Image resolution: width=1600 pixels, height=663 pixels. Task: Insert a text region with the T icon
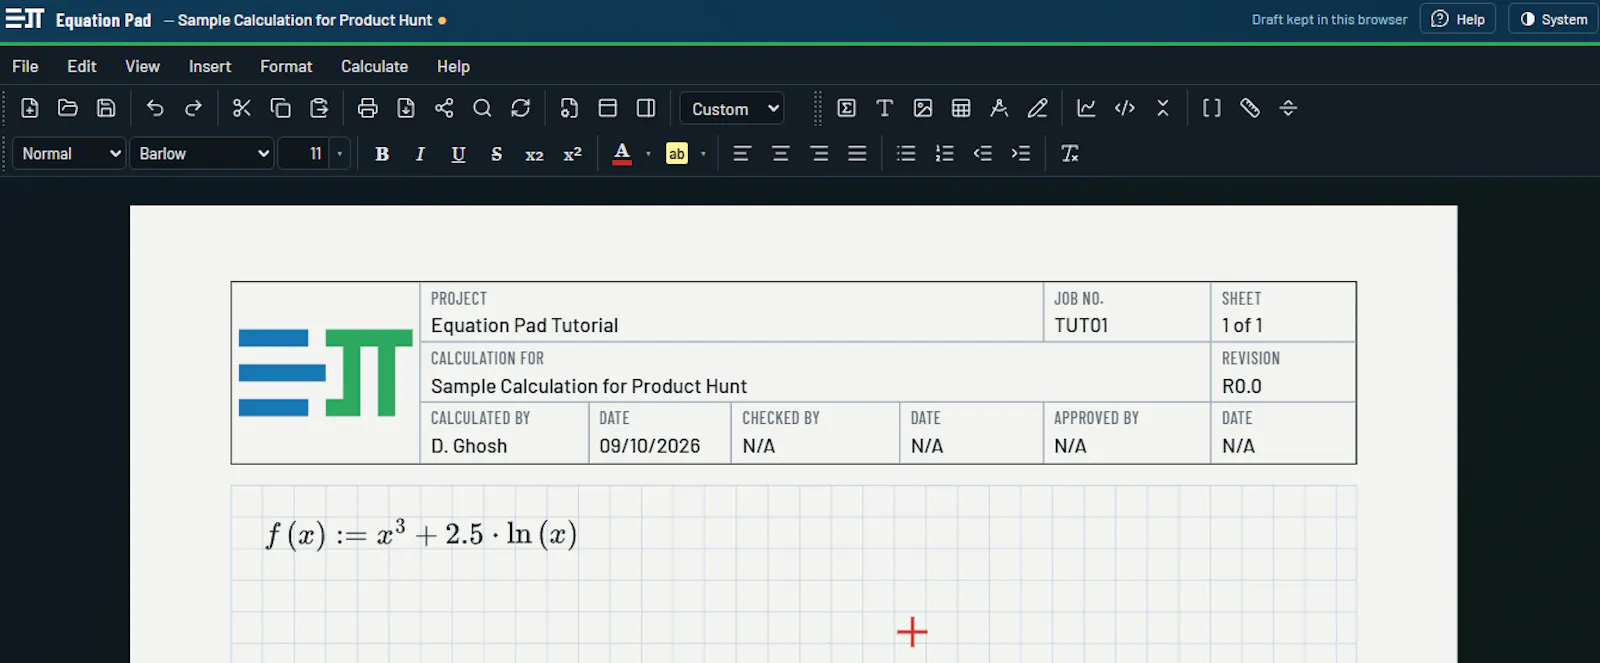coord(884,108)
